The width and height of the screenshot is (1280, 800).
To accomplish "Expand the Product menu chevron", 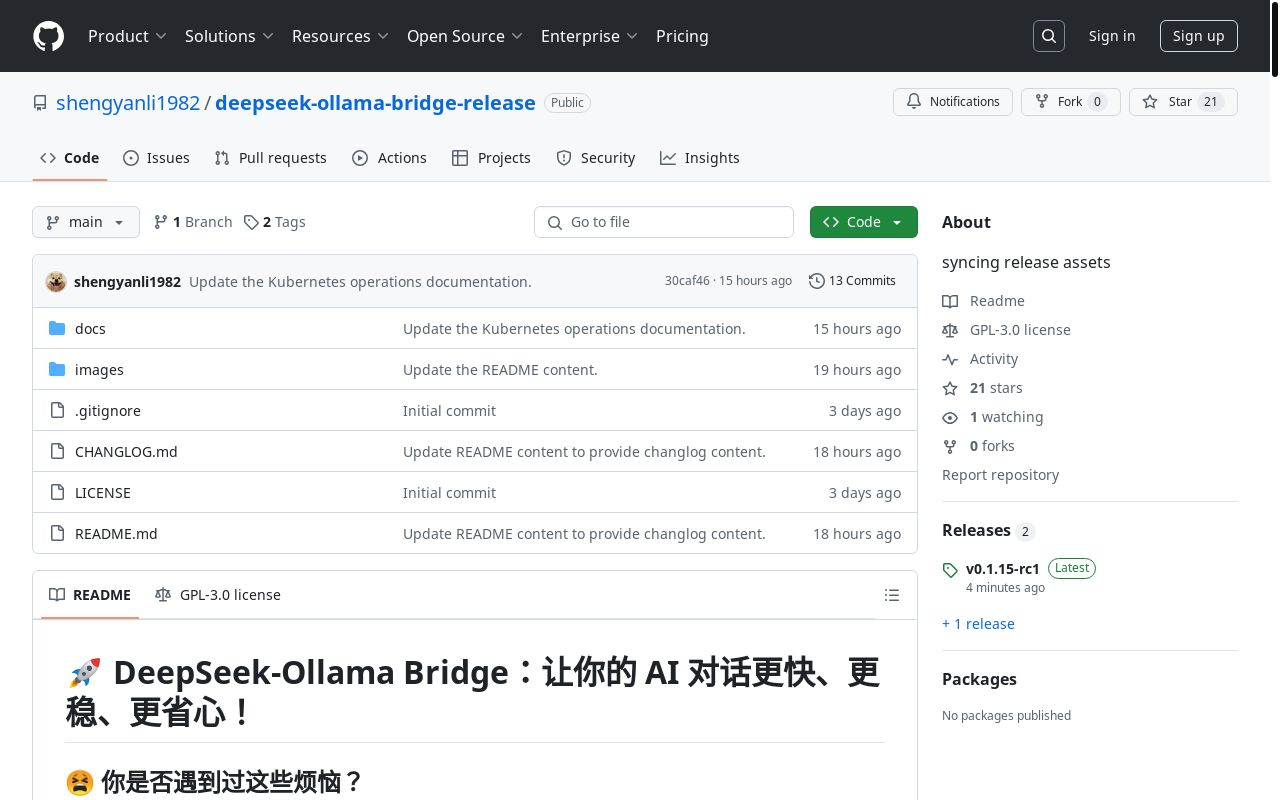I will point(160,36).
